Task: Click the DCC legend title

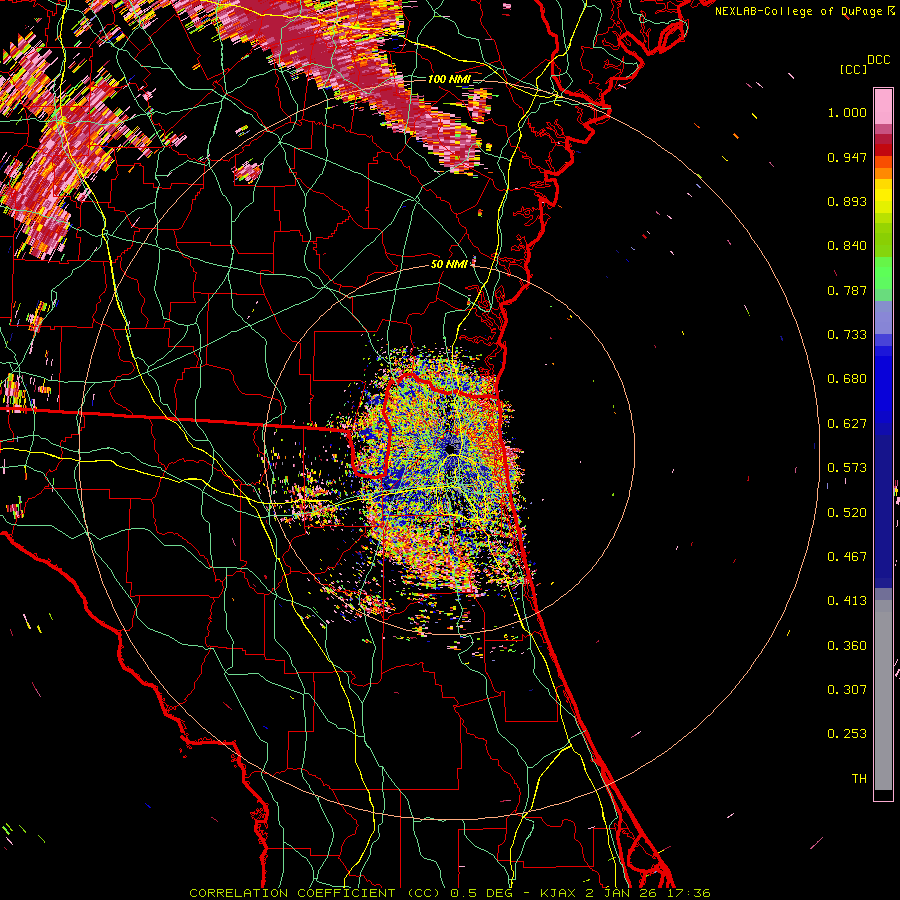Action: (878, 60)
